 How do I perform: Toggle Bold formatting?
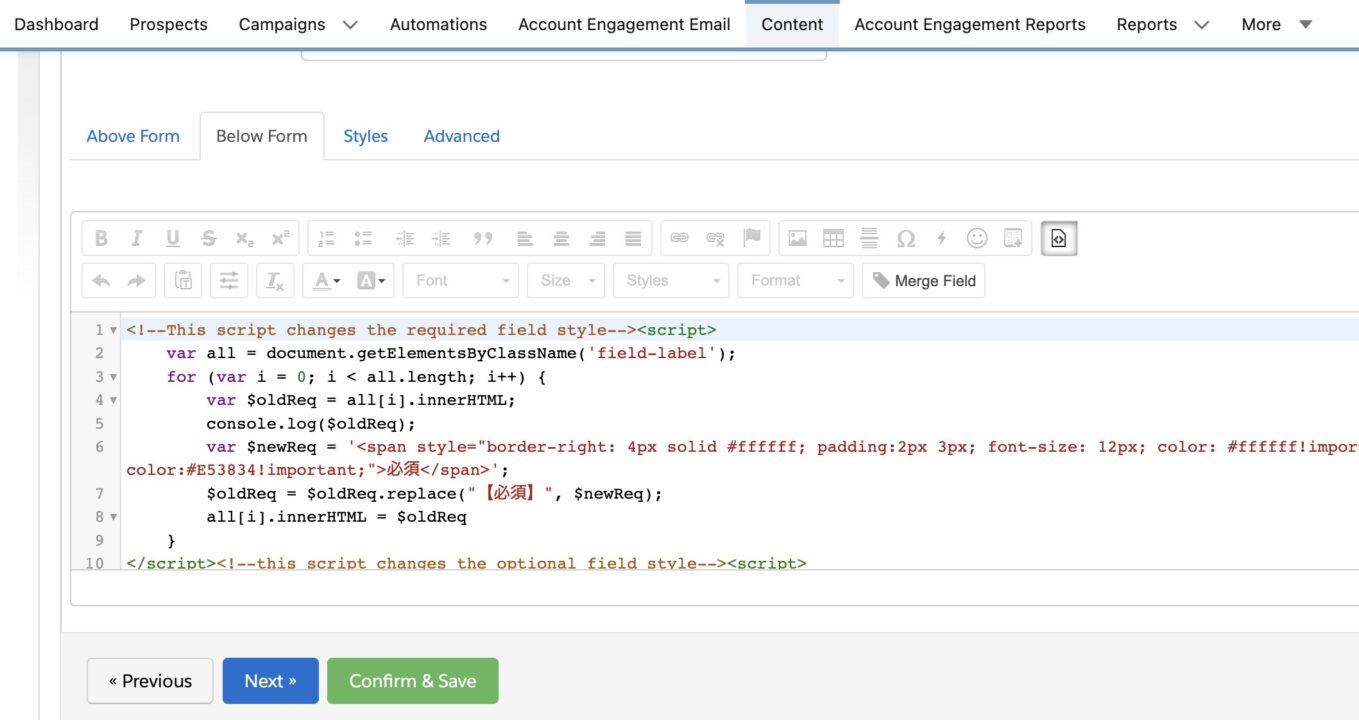click(x=100, y=237)
